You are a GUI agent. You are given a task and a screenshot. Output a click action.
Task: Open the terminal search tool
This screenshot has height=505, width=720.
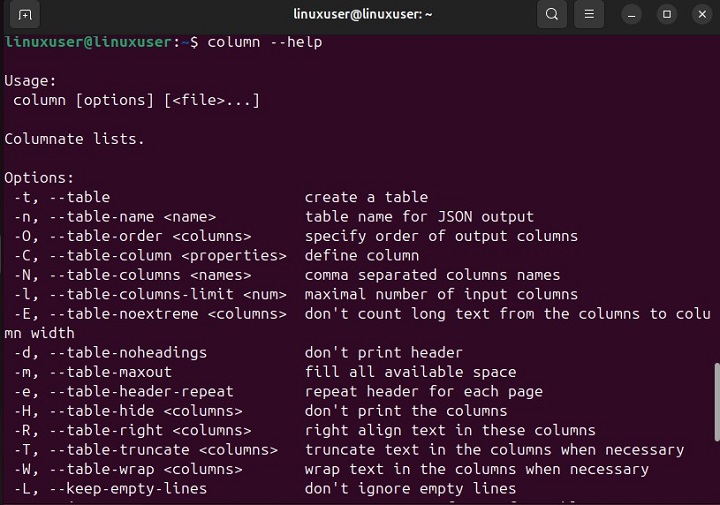(x=551, y=15)
